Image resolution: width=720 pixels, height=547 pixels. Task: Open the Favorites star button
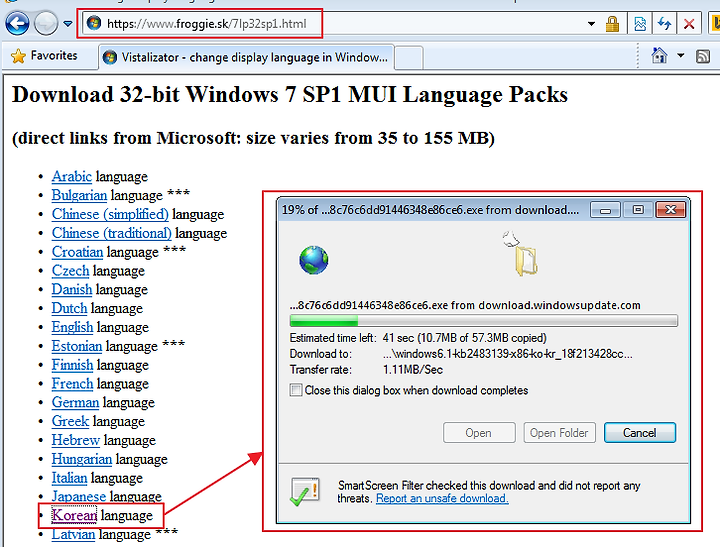(45, 56)
